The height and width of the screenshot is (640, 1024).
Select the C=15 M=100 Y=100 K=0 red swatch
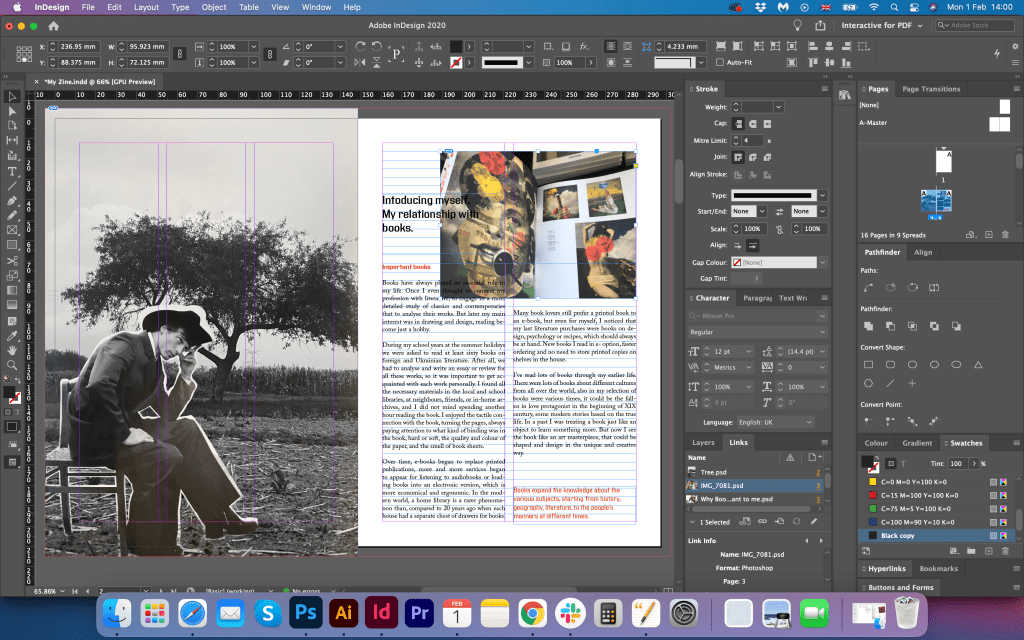(x=922, y=494)
